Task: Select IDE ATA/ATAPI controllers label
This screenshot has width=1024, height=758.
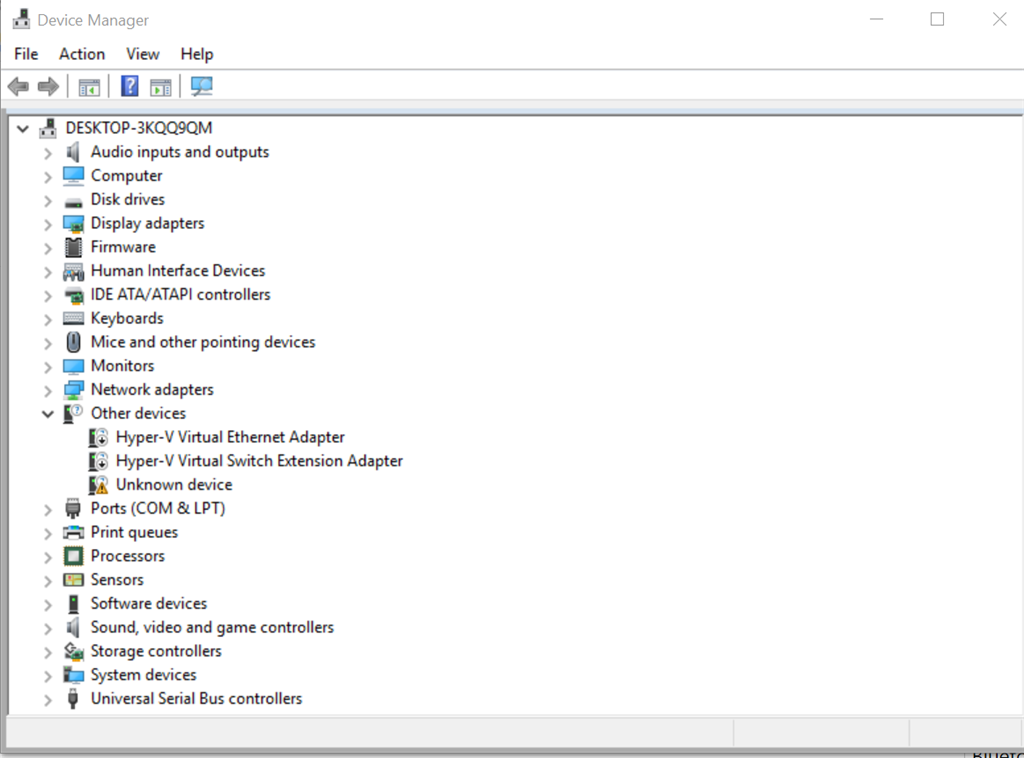Action: (180, 294)
